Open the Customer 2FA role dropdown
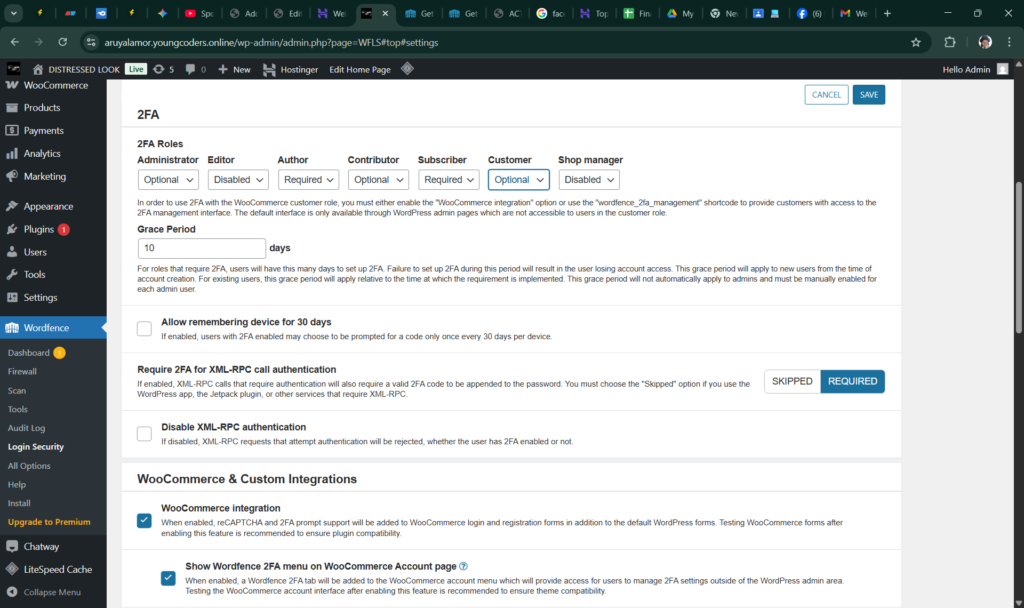The height and width of the screenshot is (608, 1024). [x=518, y=180]
